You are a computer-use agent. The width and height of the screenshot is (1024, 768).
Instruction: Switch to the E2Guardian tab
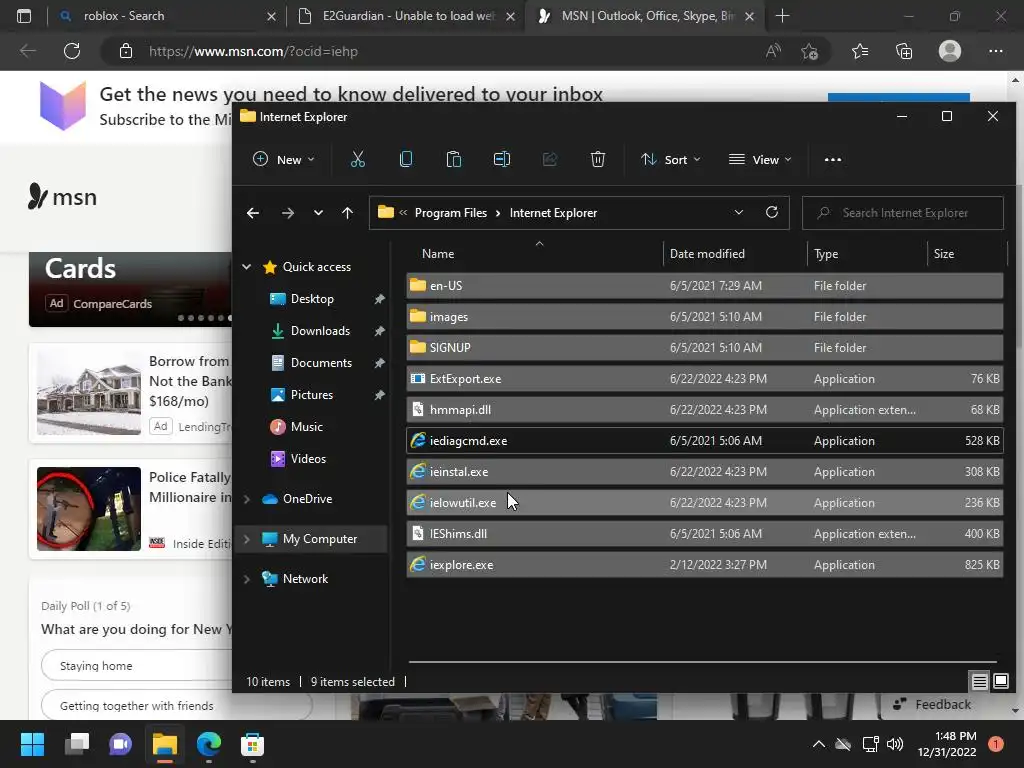[x=405, y=16]
